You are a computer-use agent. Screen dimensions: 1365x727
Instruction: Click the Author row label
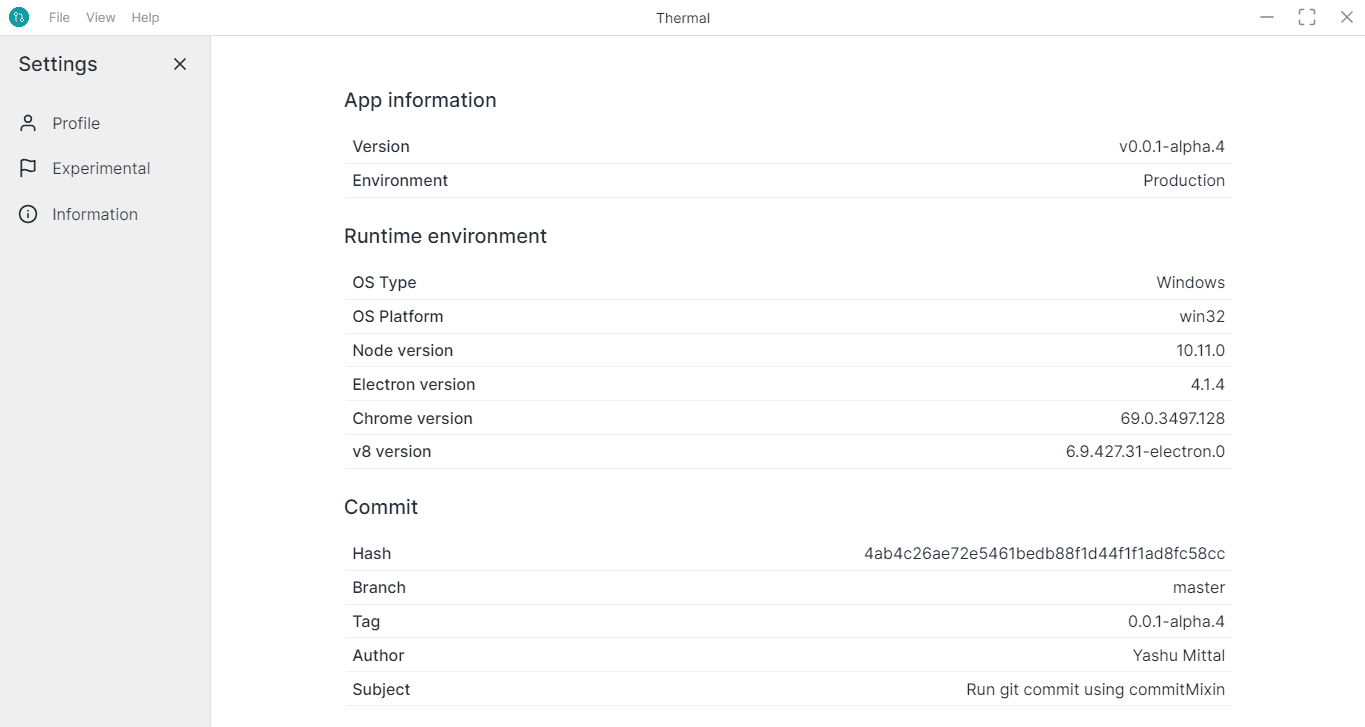pos(378,655)
